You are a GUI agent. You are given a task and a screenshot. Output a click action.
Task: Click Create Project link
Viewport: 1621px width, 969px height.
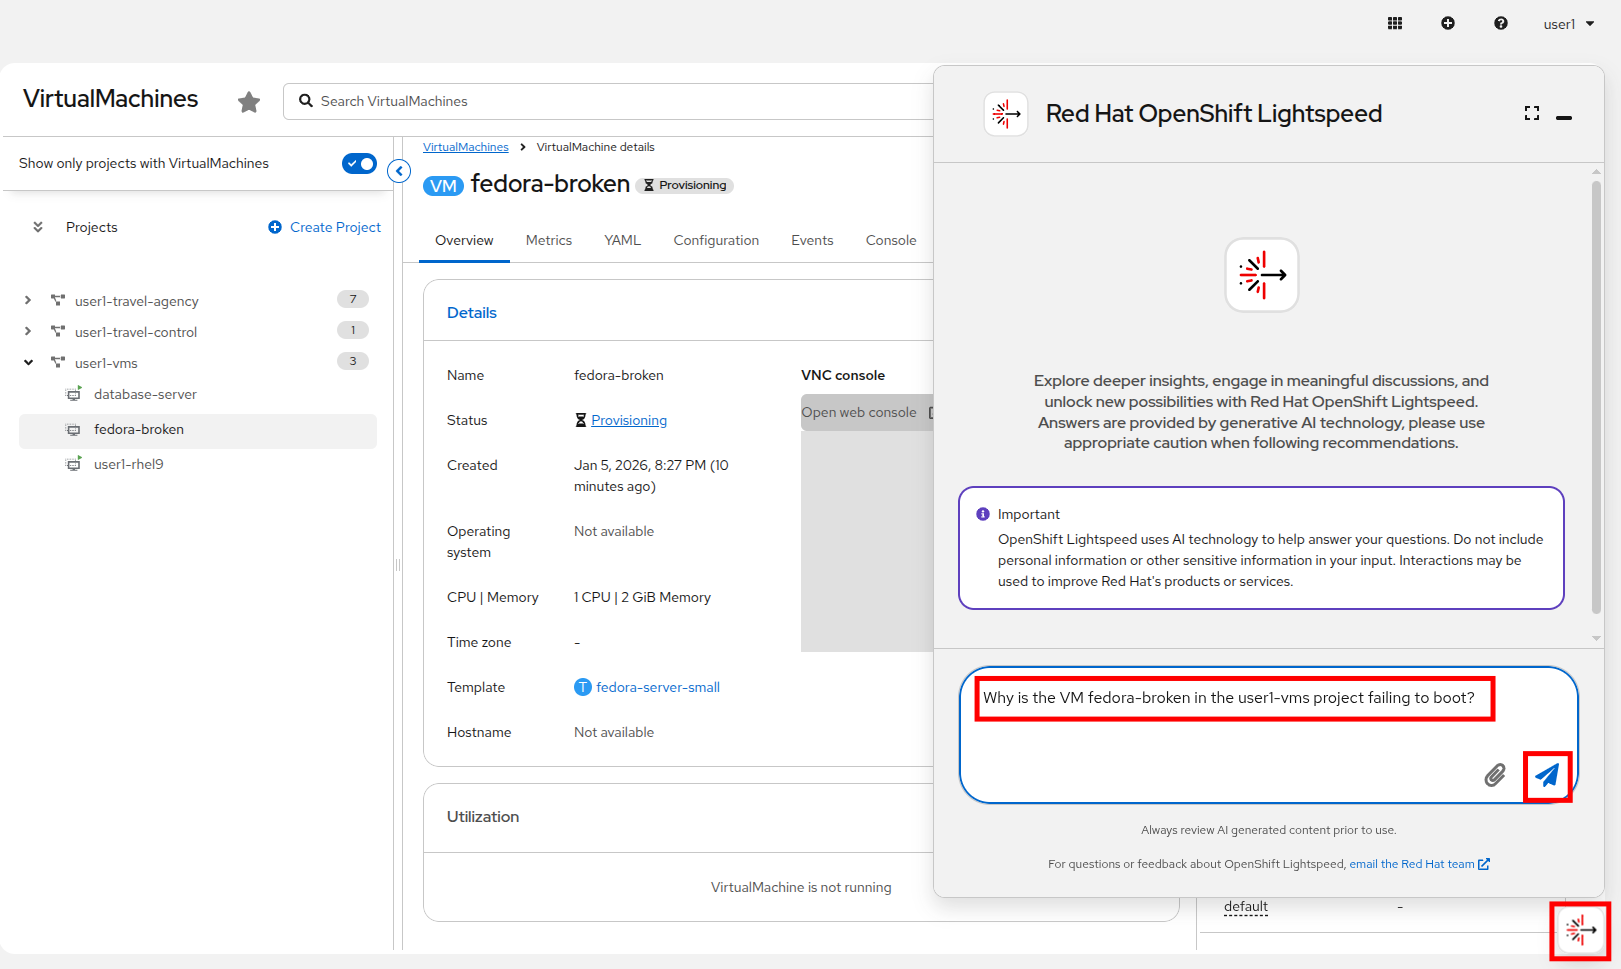point(334,227)
